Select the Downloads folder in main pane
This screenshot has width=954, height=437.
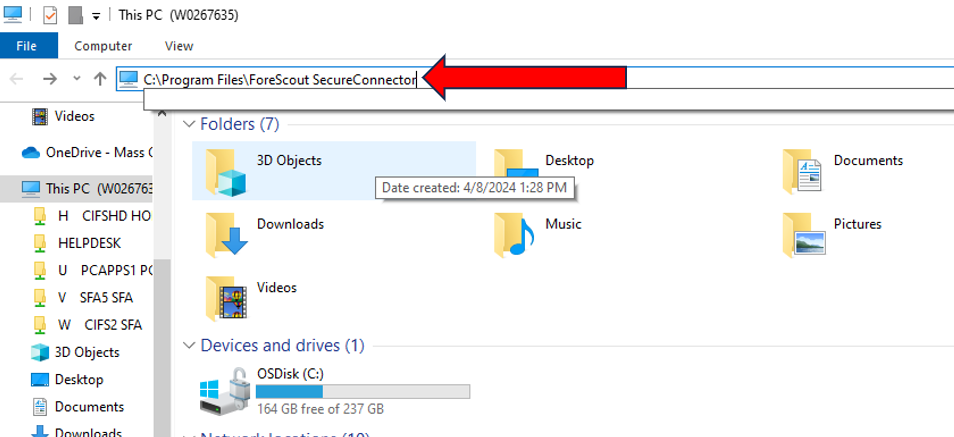(265, 234)
